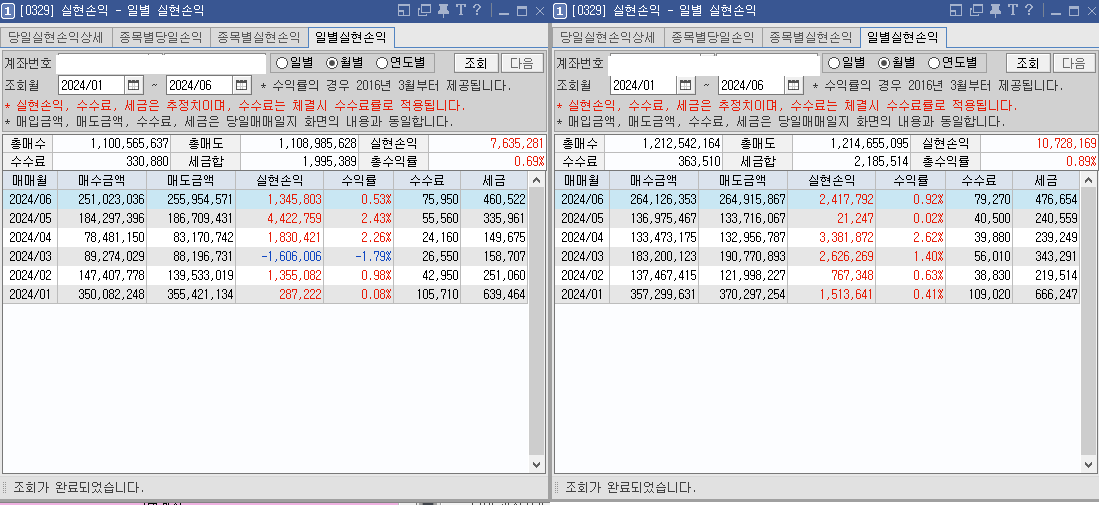Select the cell showing 370,297,254
The image size is (1104, 505).
pyautogui.click(x=743, y=294)
